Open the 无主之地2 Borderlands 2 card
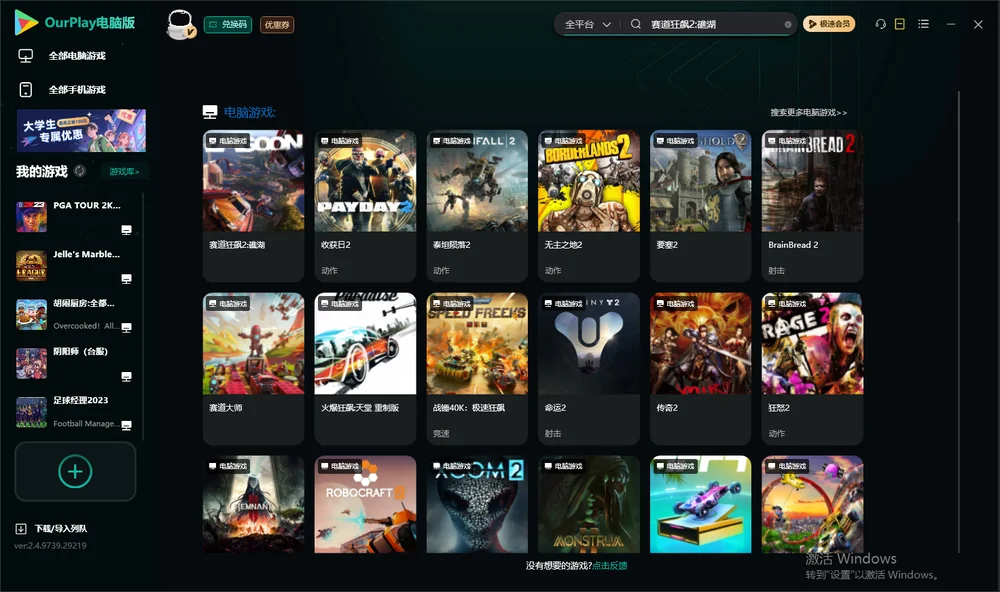1000x592 pixels. tap(589, 205)
